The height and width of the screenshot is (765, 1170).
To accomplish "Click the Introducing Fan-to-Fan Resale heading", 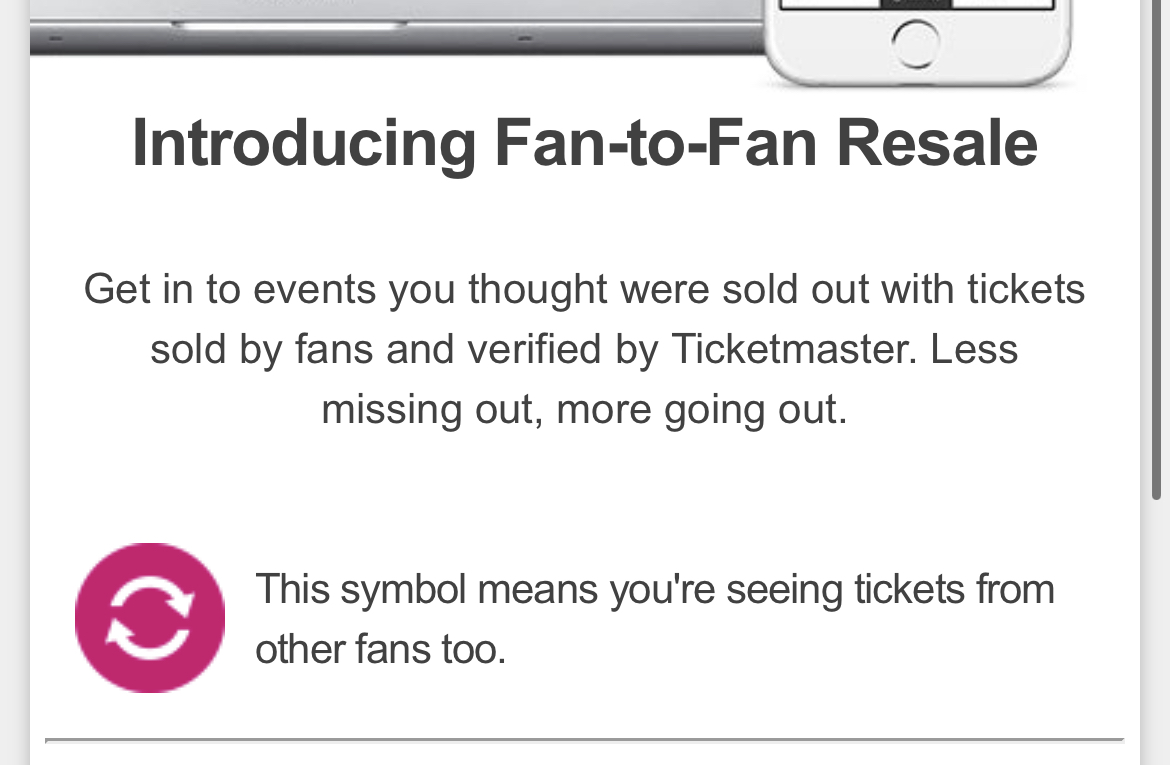I will tap(585, 143).
